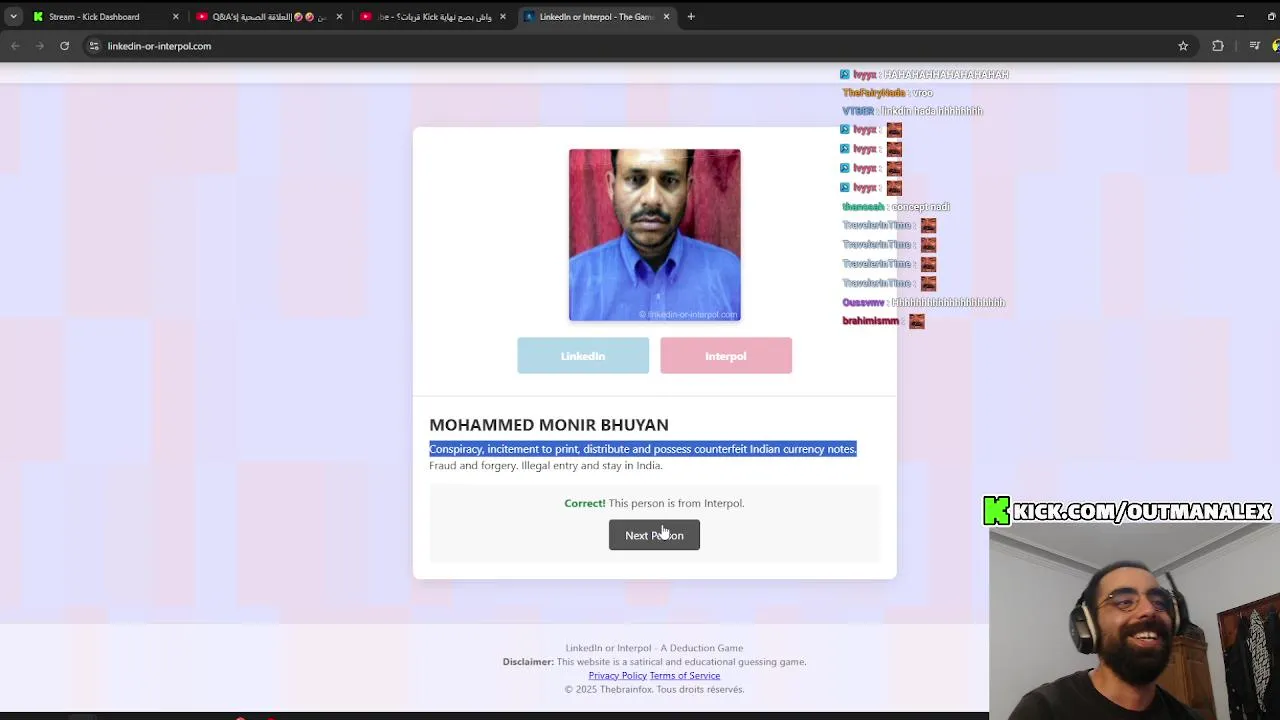Click TheFairyNada's chat message
Viewport: 1280px width, 720px height.
887,93
